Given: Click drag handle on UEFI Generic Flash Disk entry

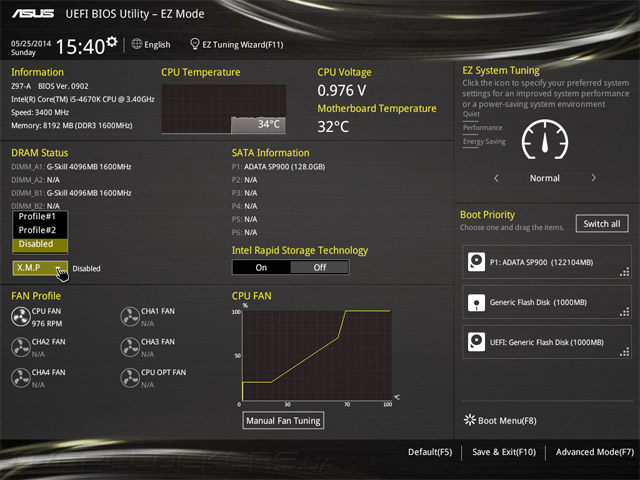Looking at the screenshot, I should [x=624, y=352].
